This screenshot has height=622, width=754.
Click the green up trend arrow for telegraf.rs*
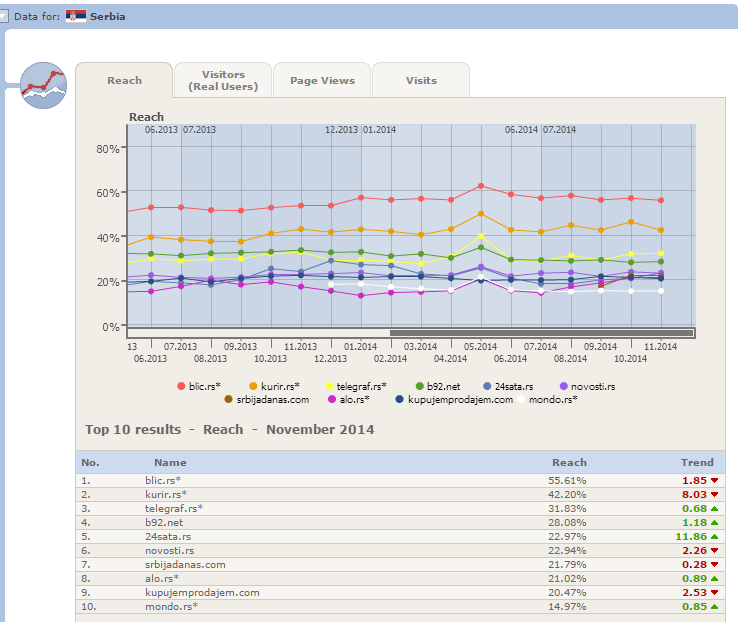[x=715, y=508]
